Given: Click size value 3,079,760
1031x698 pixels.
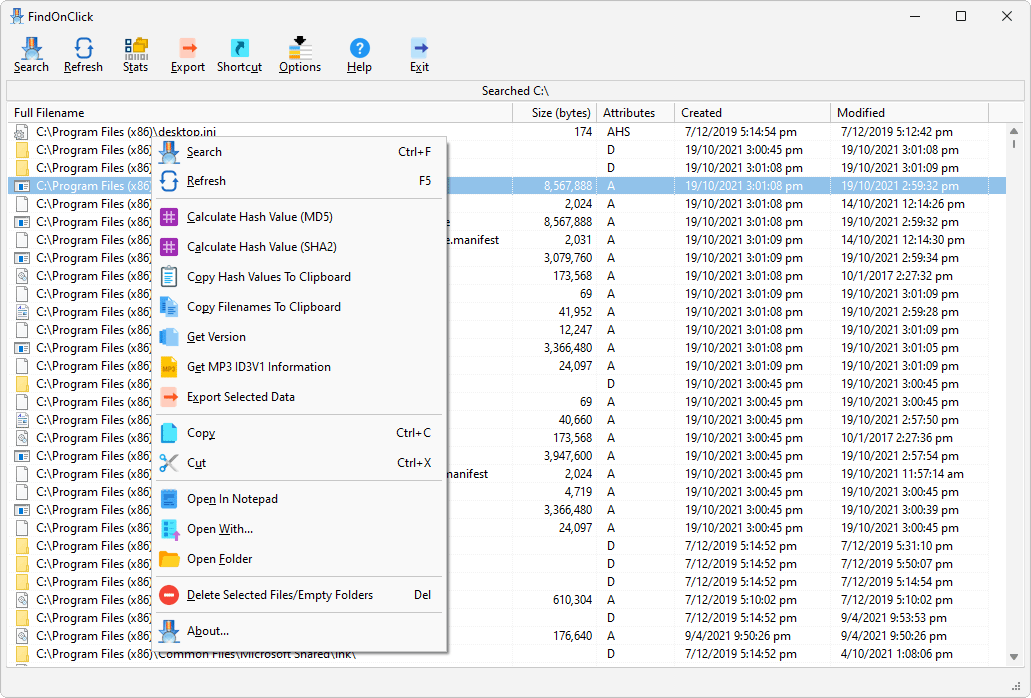Looking at the screenshot, I should [567, 258].
